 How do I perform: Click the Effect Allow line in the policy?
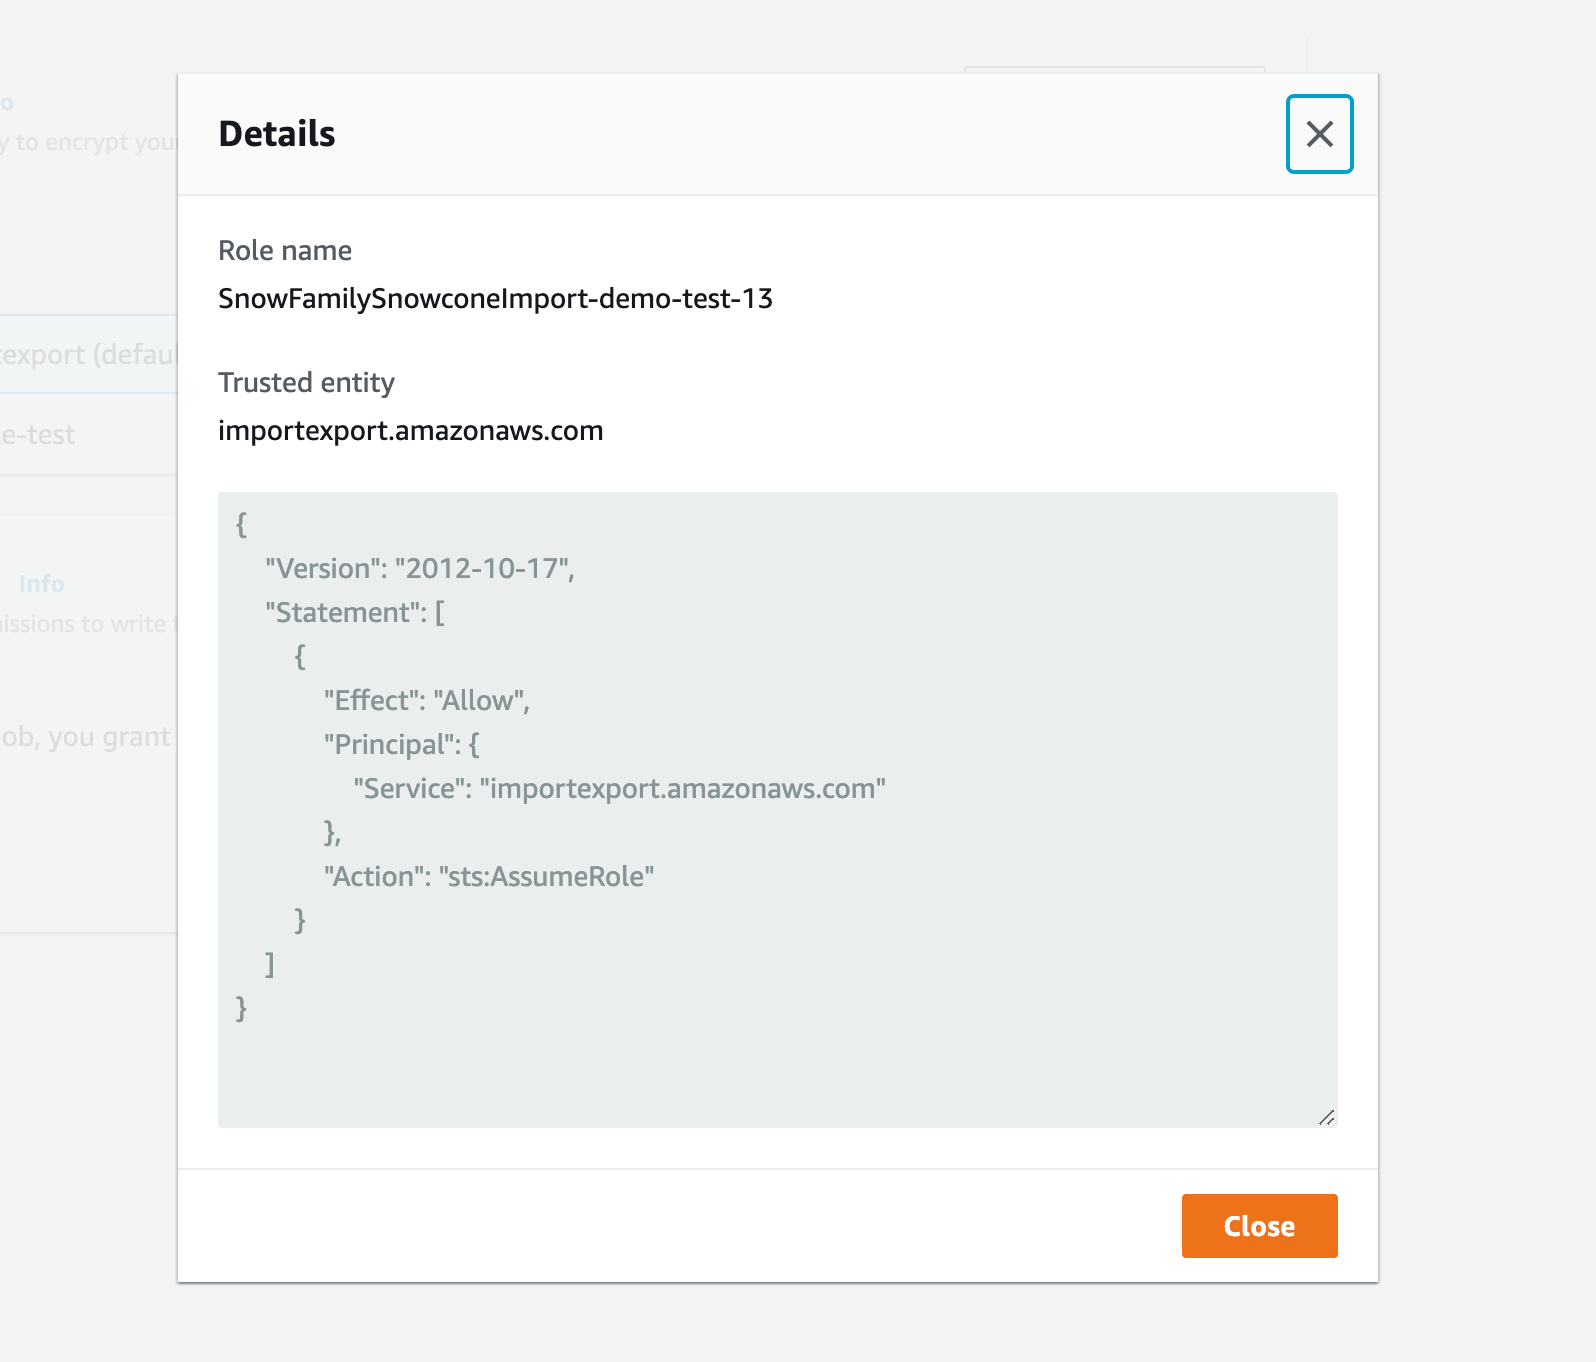[x=427, y=701]
